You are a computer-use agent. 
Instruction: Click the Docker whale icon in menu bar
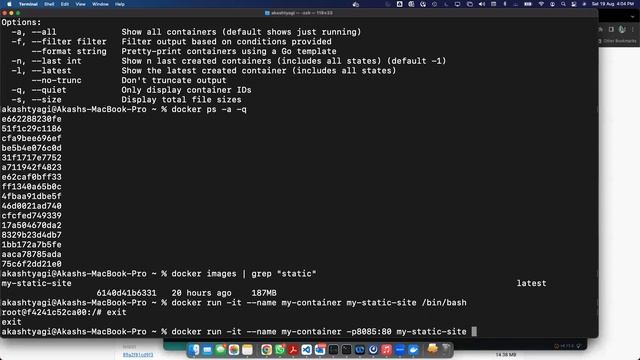[356, 4]
